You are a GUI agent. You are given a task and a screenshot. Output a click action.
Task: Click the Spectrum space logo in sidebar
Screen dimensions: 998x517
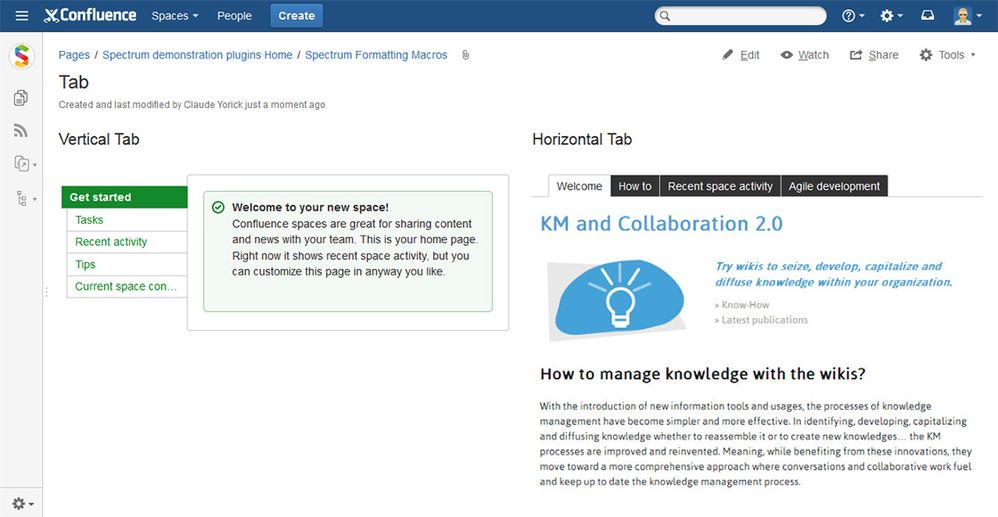pyautogui.click(x=22, y=57)
